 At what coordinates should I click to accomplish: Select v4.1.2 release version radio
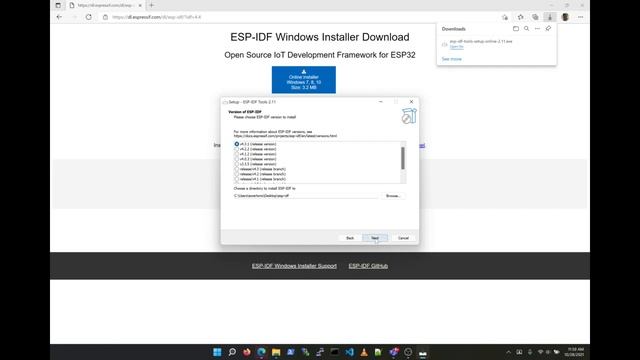click(x=237, y=154)
